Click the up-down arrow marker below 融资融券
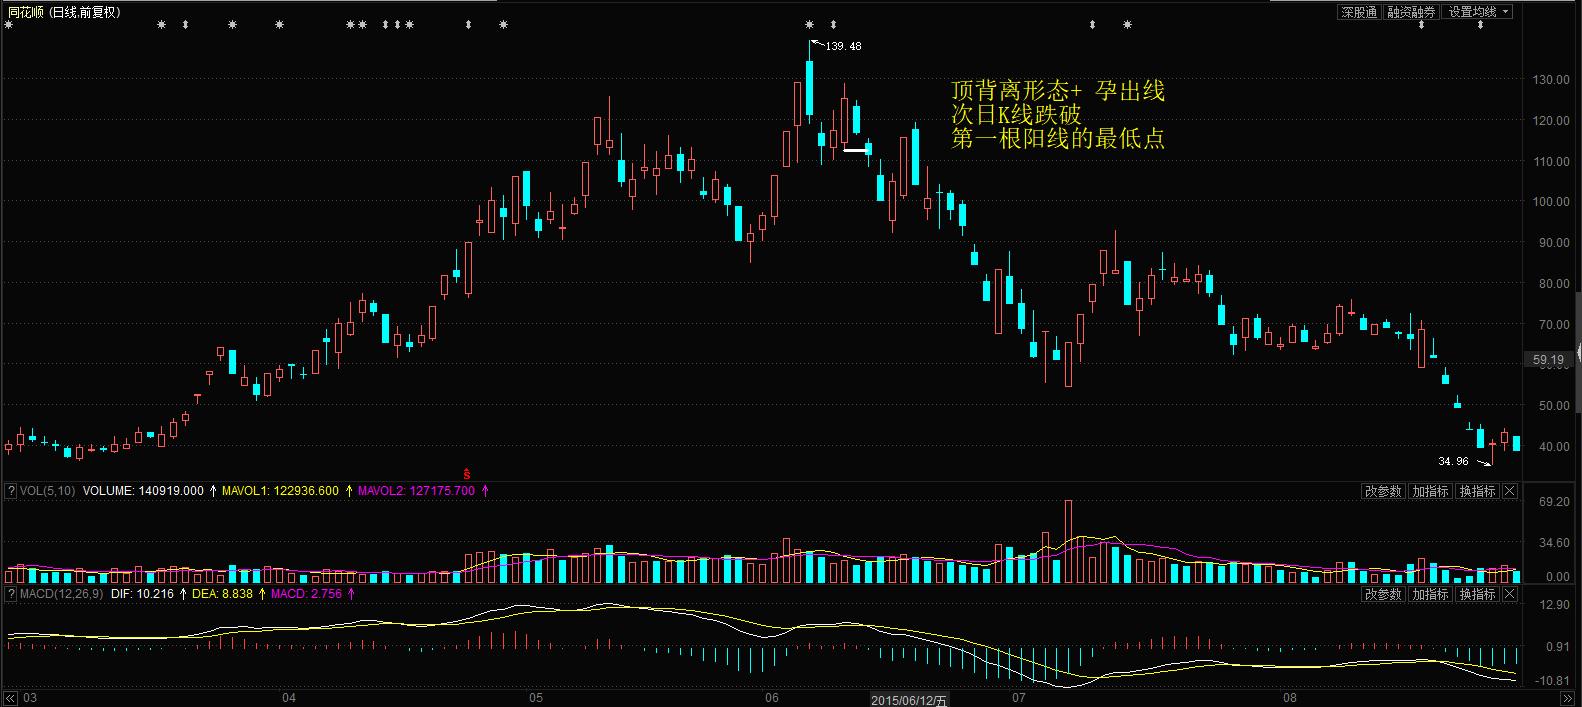1582x707 pixels. click(1421, 24)
